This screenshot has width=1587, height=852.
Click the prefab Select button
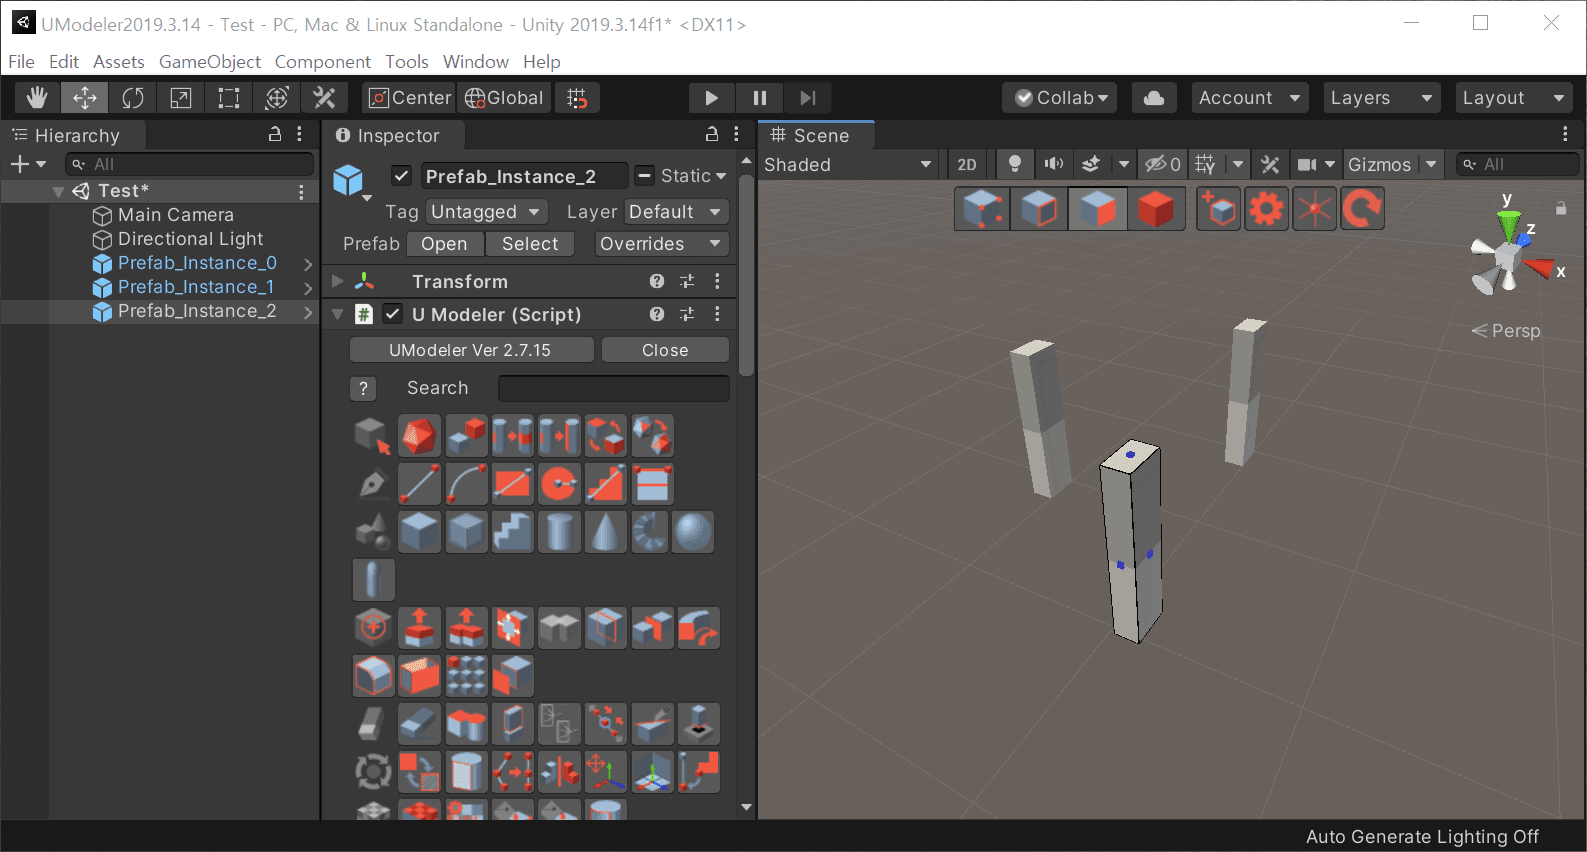tap(530, 244)
